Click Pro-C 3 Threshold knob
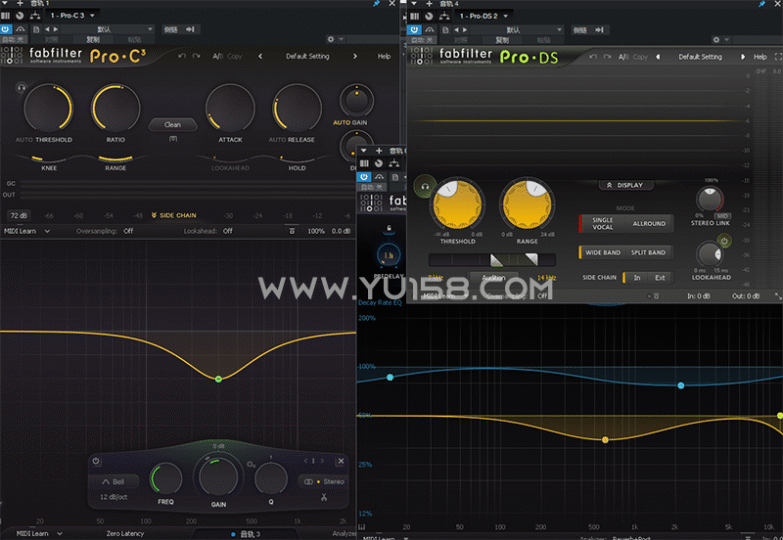Screen dimensions: 783x540 [x=48, y=107]
